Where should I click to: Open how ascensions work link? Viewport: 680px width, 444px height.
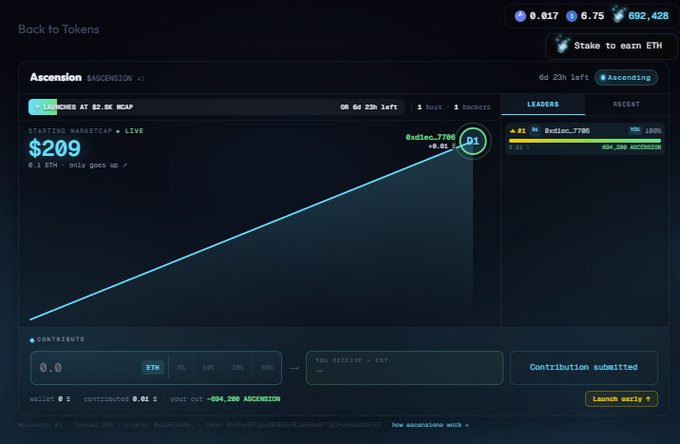pos(430,425)
